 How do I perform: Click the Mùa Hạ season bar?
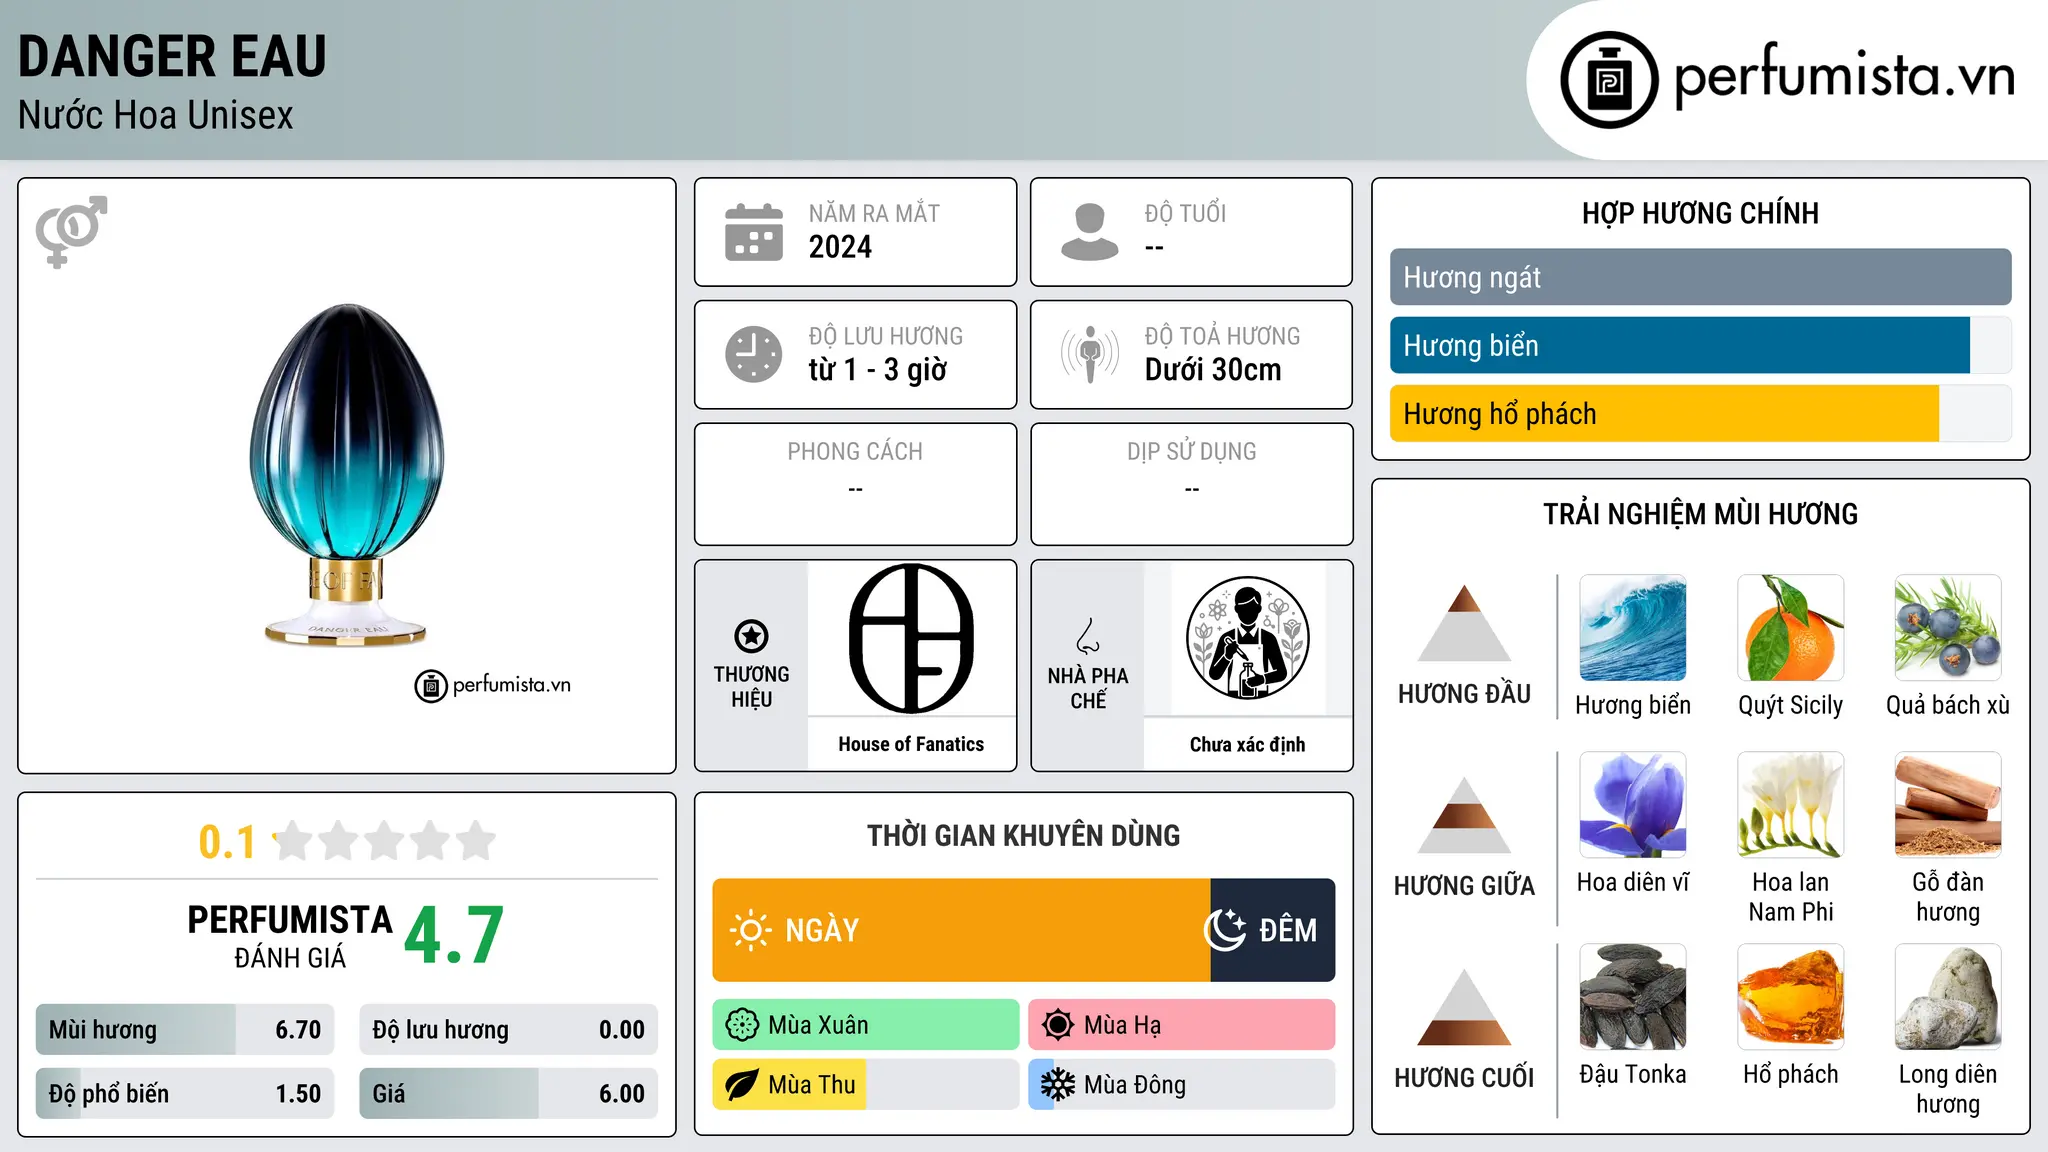[1182, 1025]
